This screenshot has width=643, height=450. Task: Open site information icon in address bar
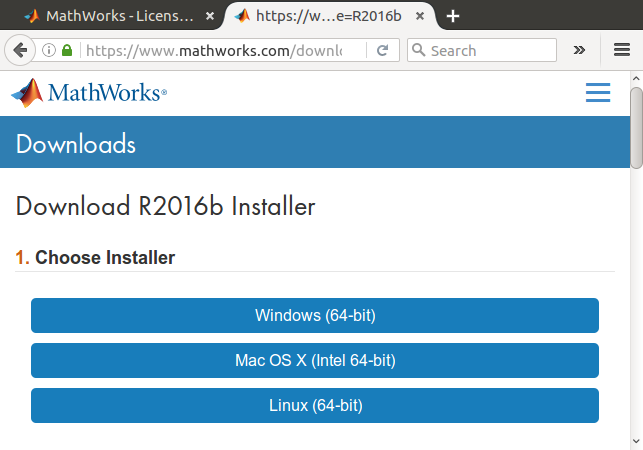49,50
